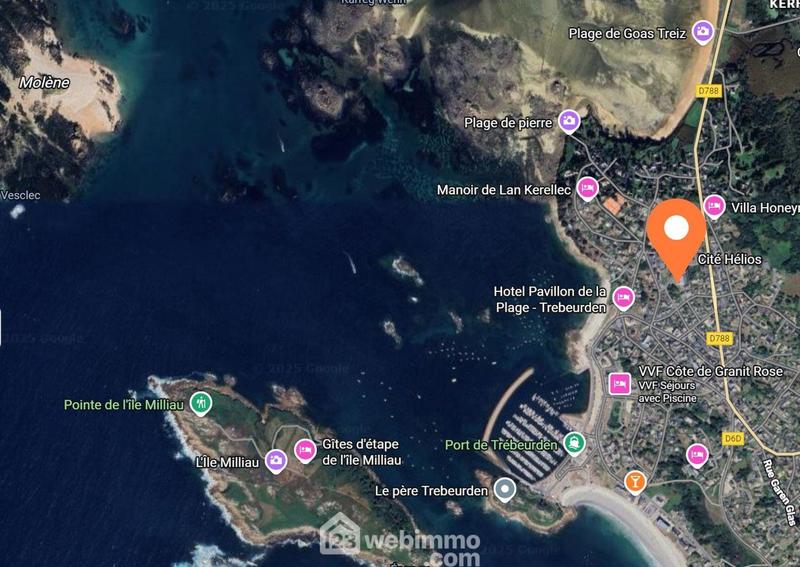Click the VVF Côte de Granit Rose icon
This screenshot has width=800, height=567.
click(619, 384)
